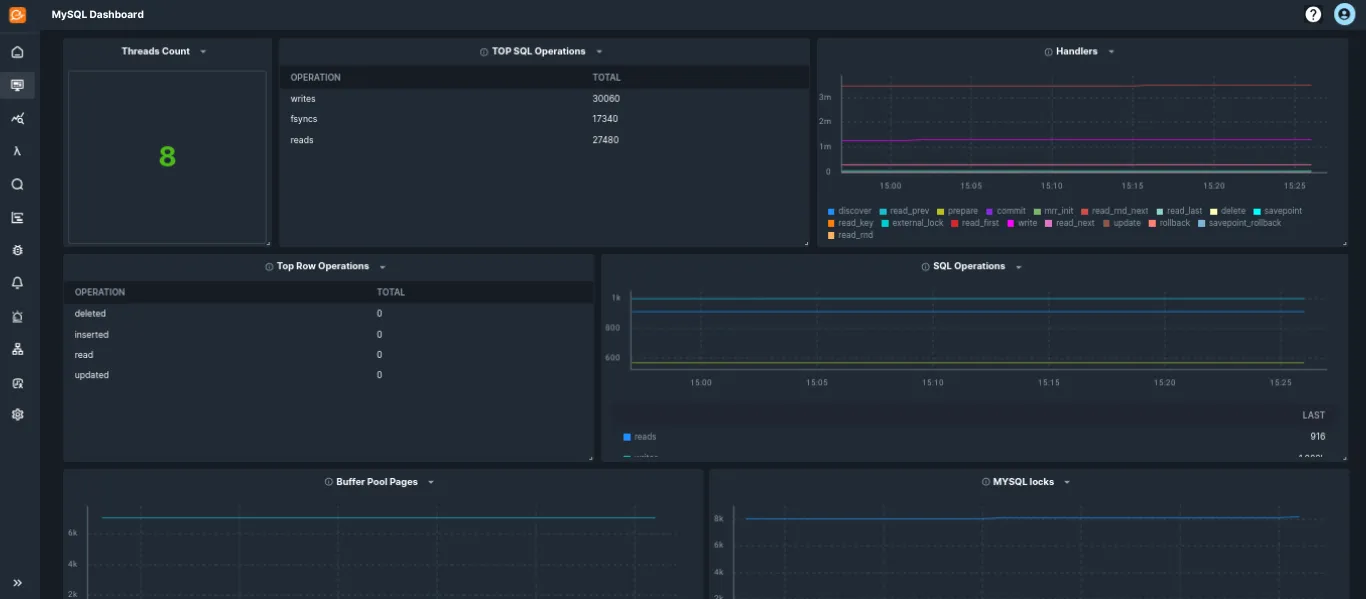Open the Buffer Pool Pages panel dropdown arrow
1366x599 pixels.
[x=431, y=482]
